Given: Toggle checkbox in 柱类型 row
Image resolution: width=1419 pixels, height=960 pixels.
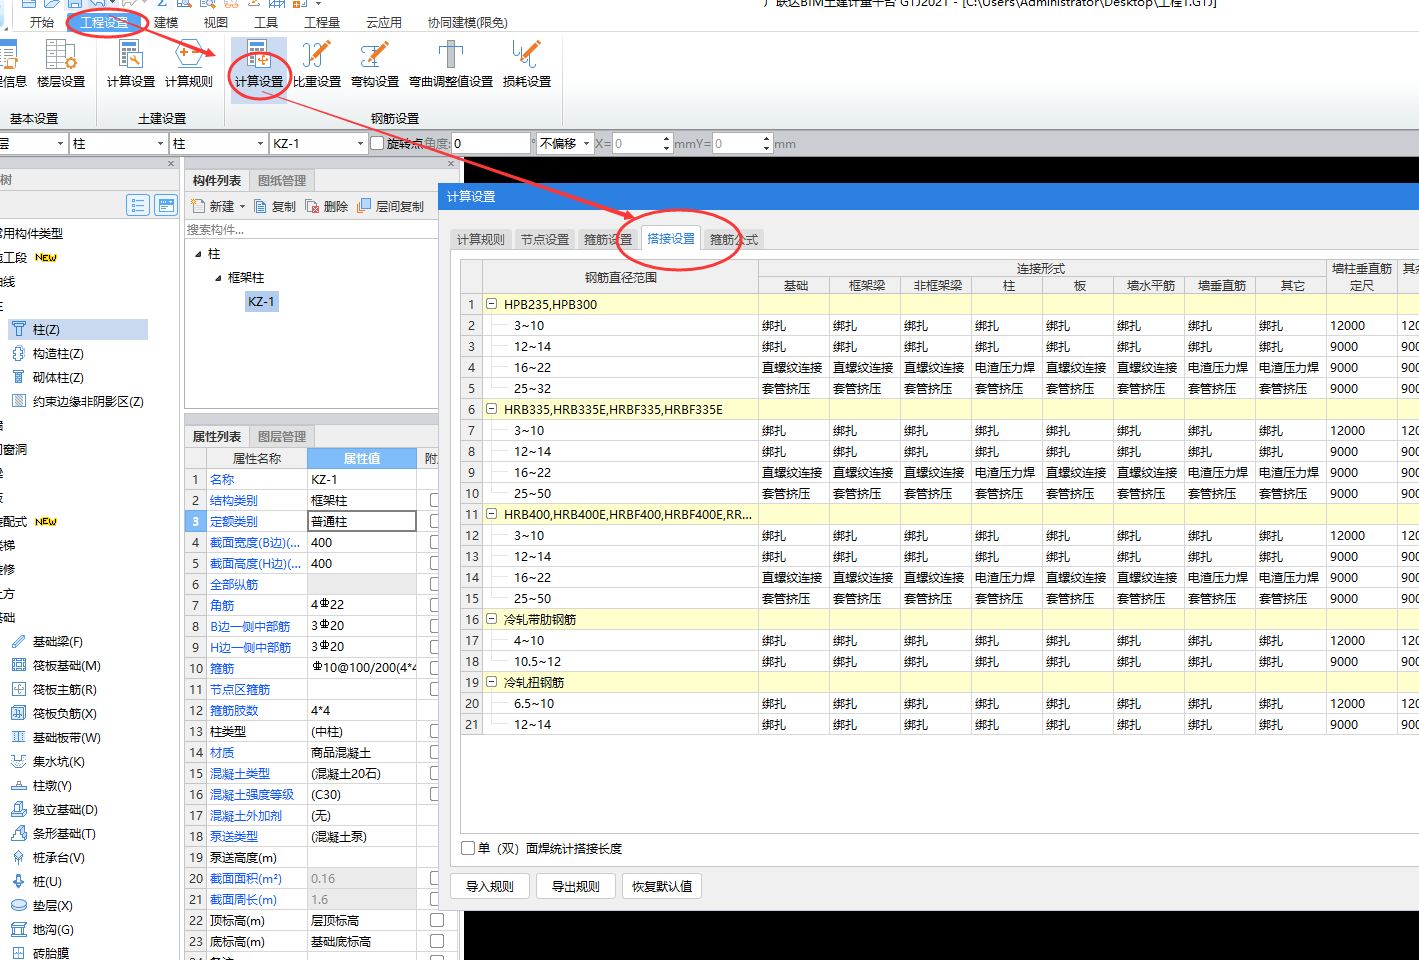Looking at the screenshot, I should pos(435,731).
